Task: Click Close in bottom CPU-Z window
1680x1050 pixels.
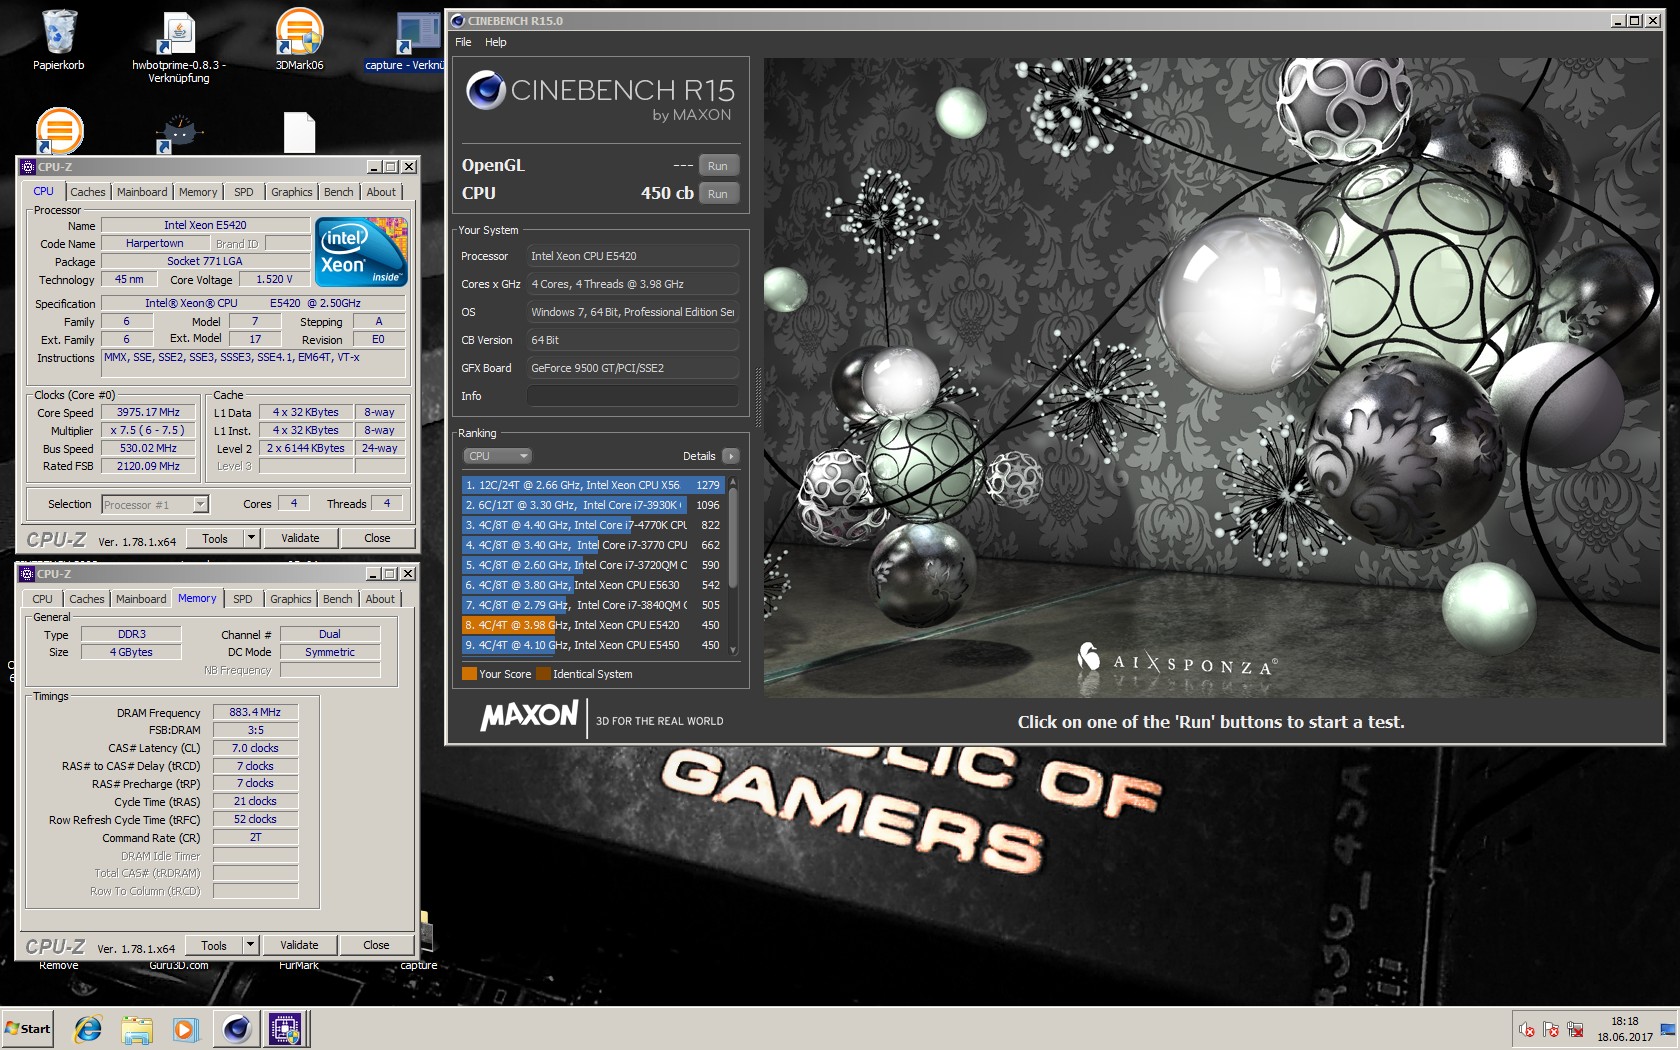Action: click(x=376, y=945)
